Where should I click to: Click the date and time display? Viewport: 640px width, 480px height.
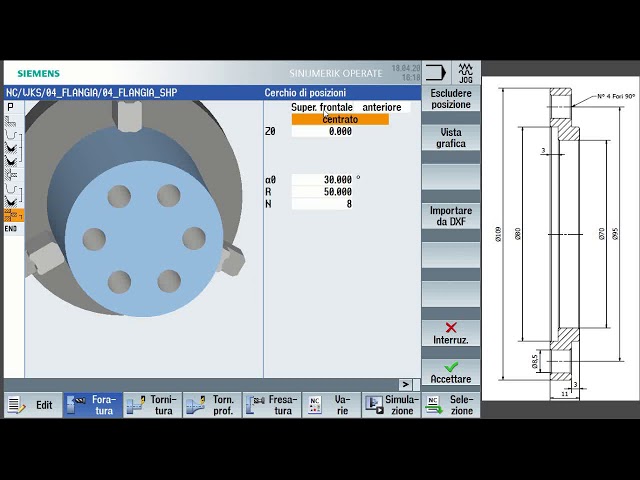tap(406, 73)
